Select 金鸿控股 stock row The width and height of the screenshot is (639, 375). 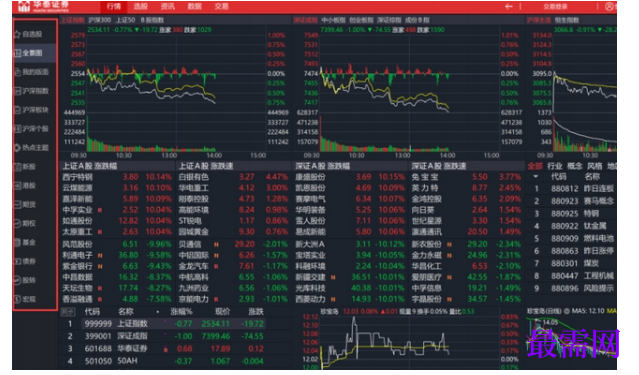point(467,199)
